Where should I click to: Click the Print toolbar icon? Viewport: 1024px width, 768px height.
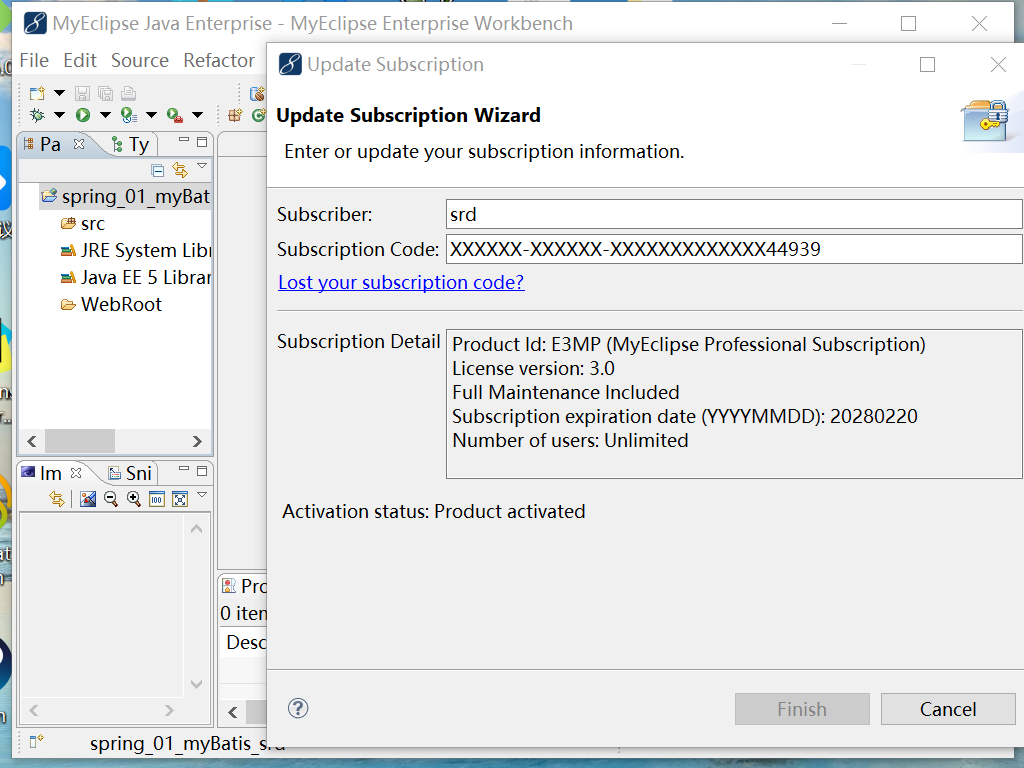(x=128, y=93)
